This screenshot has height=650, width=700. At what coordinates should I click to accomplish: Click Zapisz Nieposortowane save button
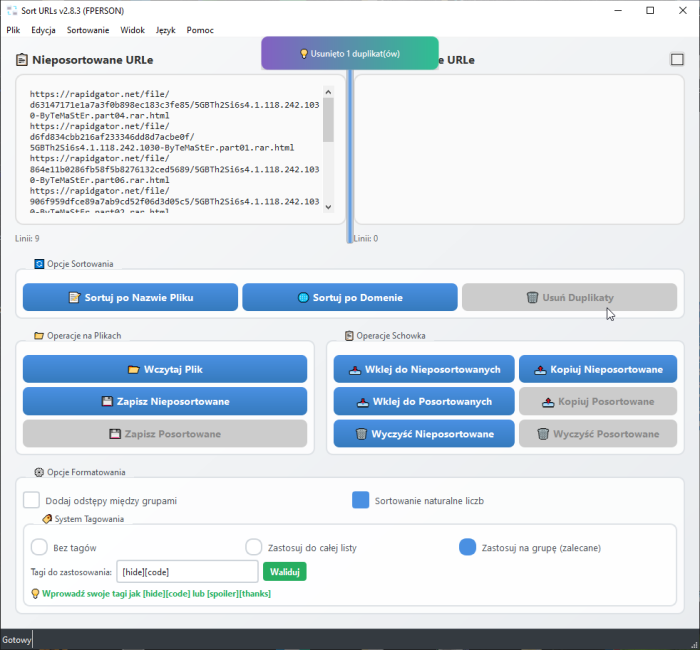point(165,401)
